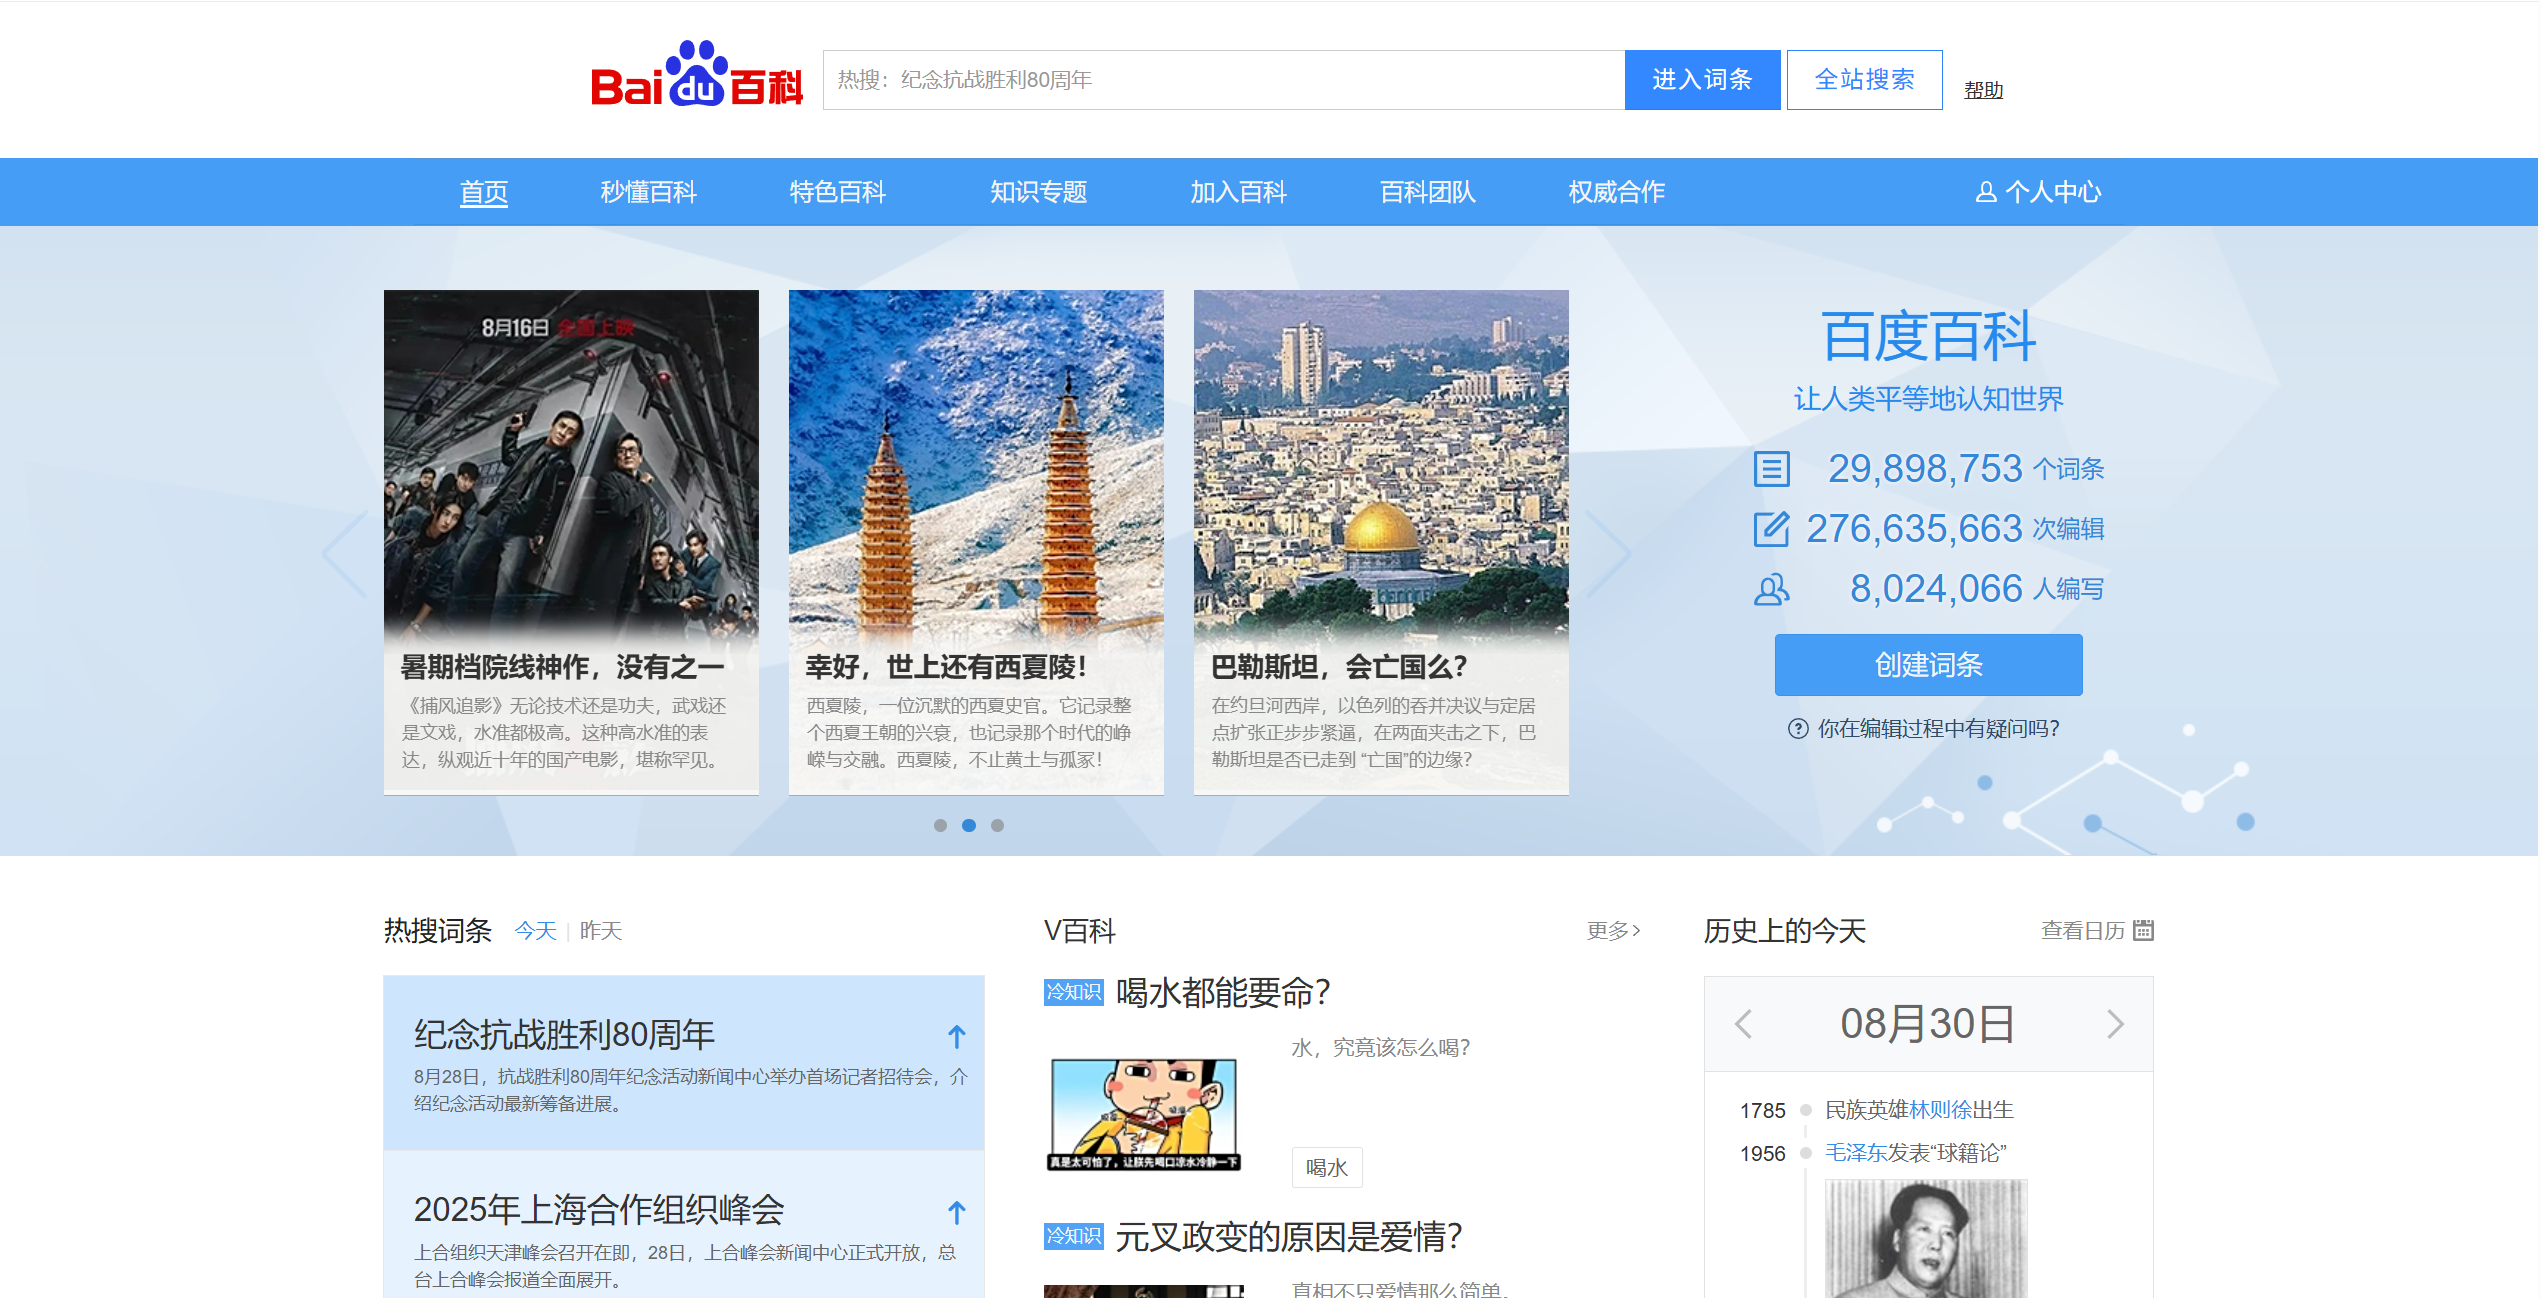Screen dimensions: 2541x1298
Task: Click the question mark help icon
Action: pyautogui.click(x=1797, y=729)
